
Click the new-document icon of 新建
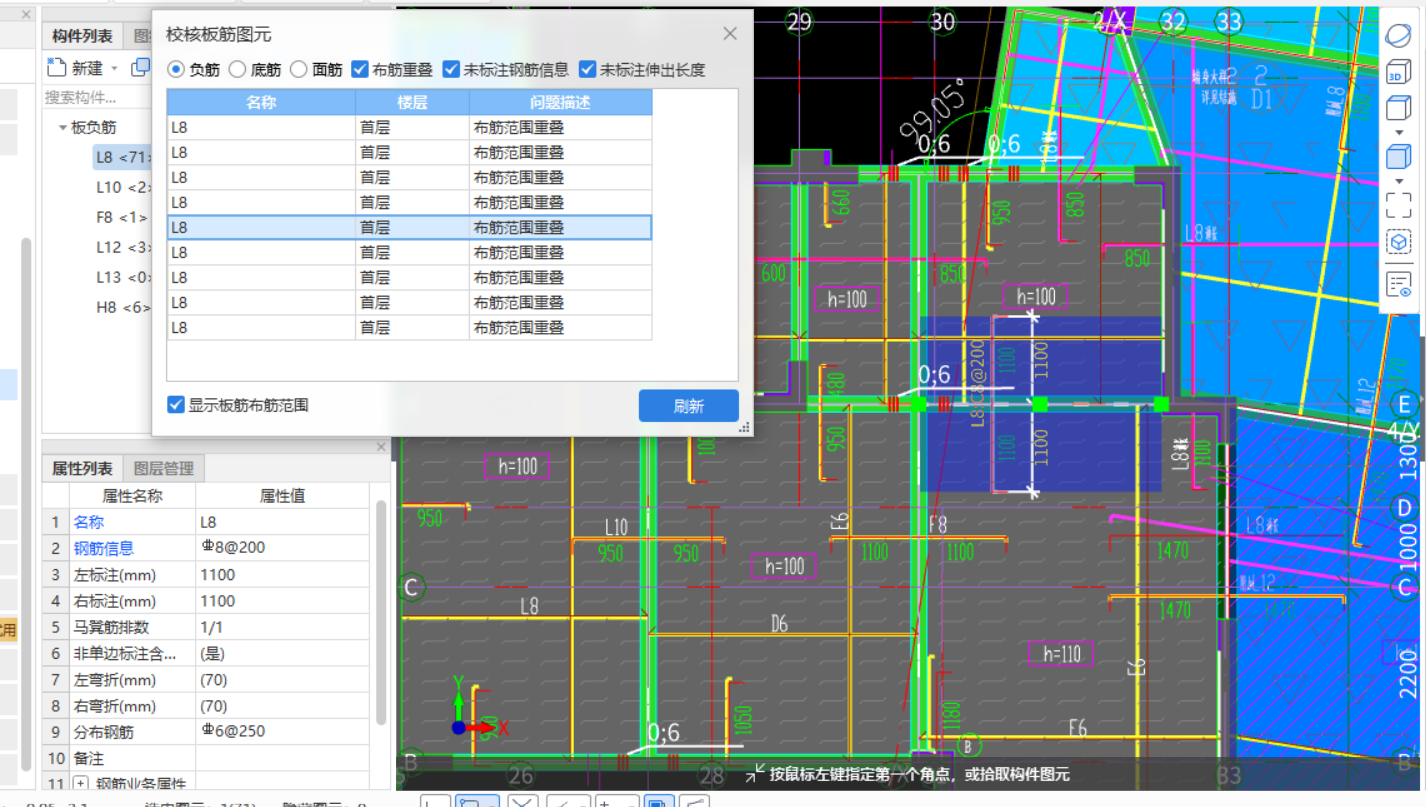pyautogui.click(x=56, y=67)
